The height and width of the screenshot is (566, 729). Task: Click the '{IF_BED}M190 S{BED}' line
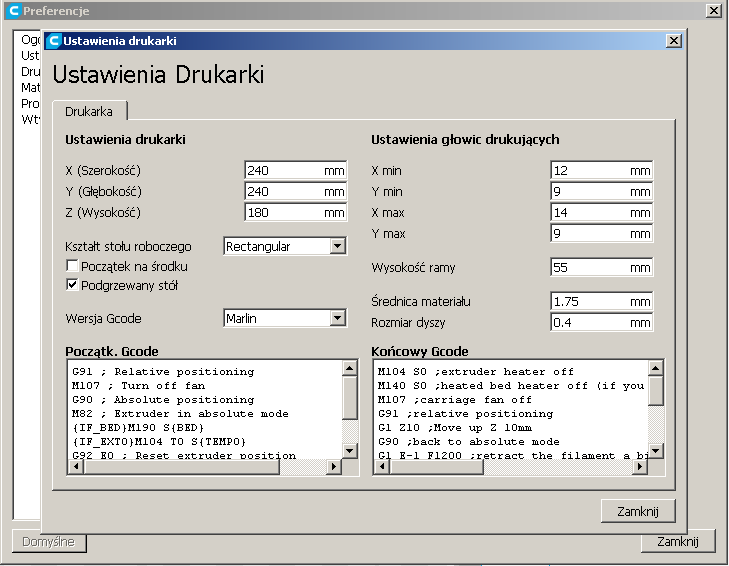click(138, 427)
